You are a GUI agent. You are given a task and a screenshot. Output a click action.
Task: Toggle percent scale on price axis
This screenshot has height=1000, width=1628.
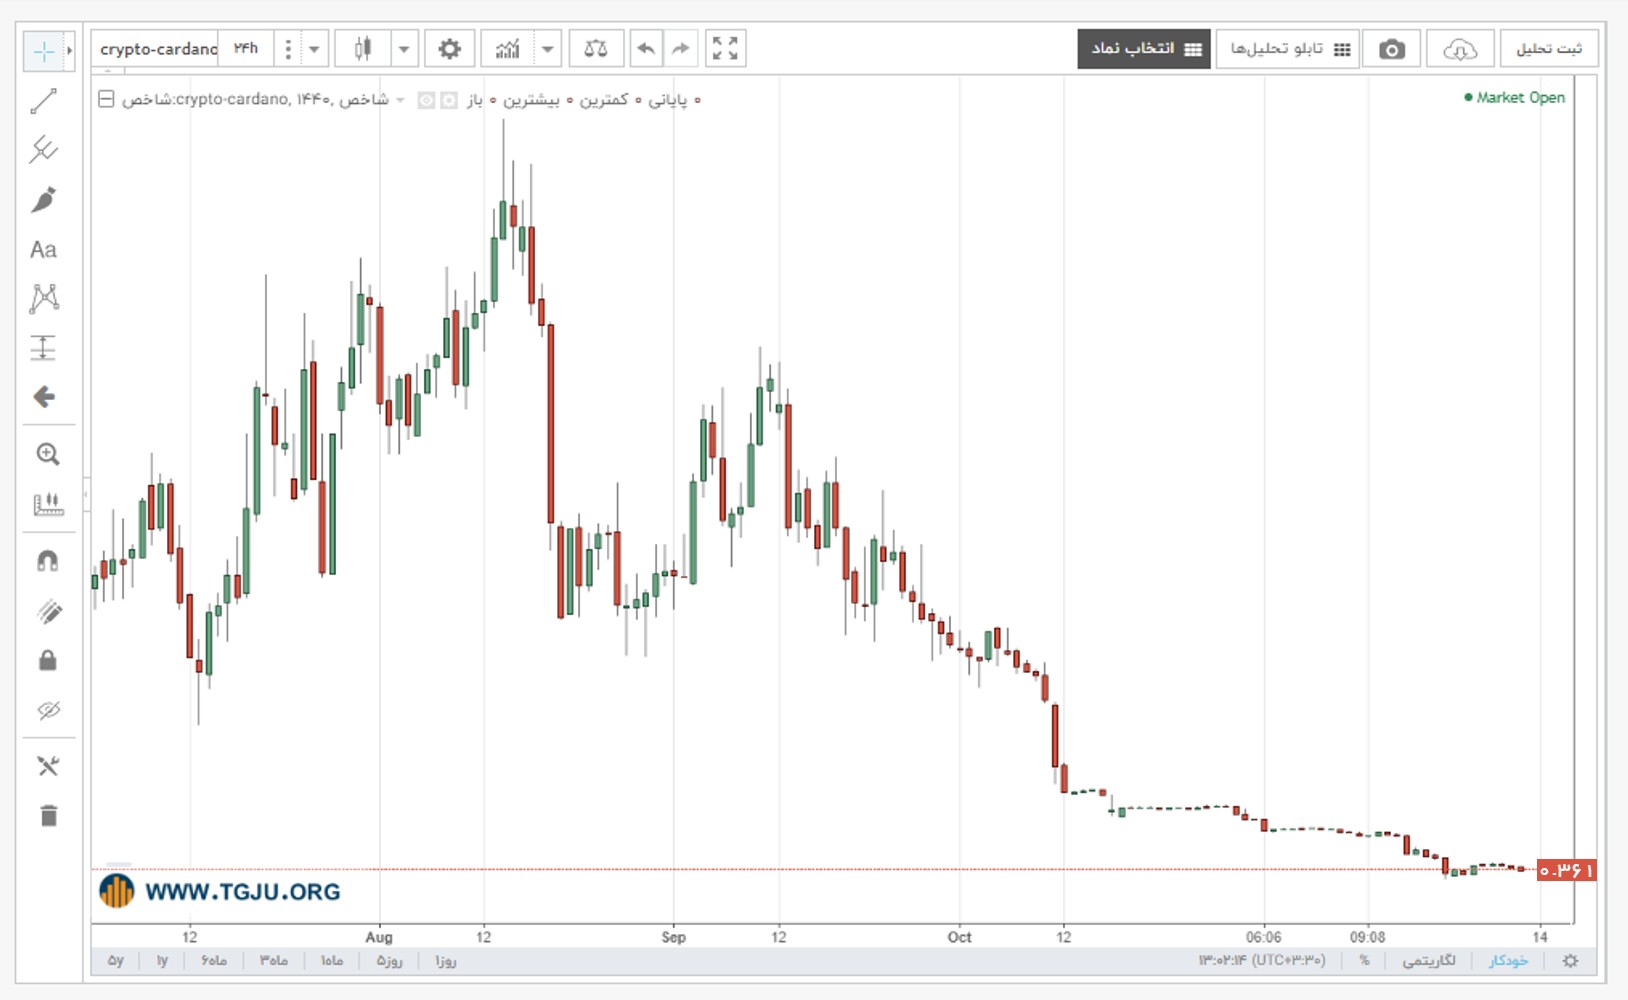(x=1364, y=961)
